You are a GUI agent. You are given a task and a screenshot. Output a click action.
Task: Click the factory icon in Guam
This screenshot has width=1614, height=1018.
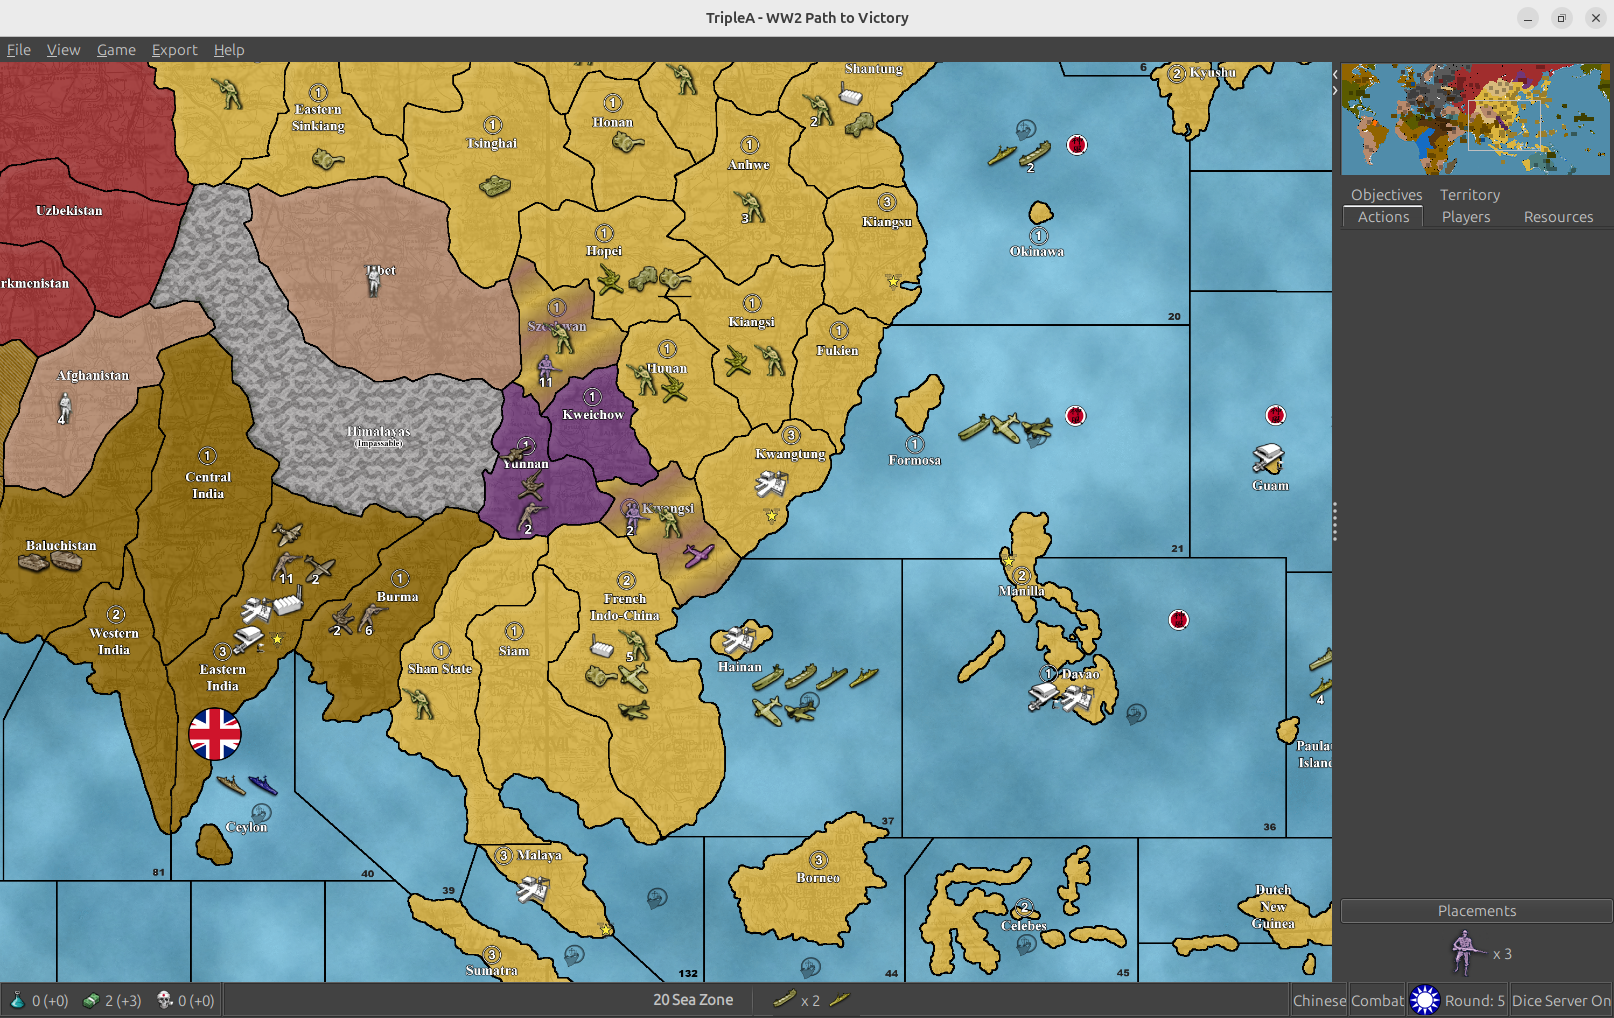1268,459
